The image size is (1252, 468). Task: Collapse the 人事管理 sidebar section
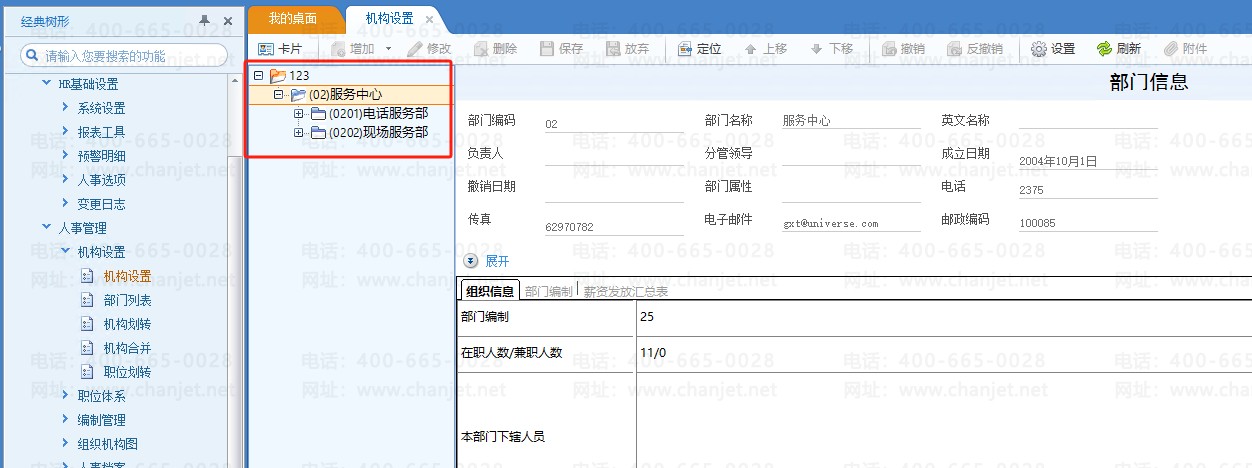(46, 228)
